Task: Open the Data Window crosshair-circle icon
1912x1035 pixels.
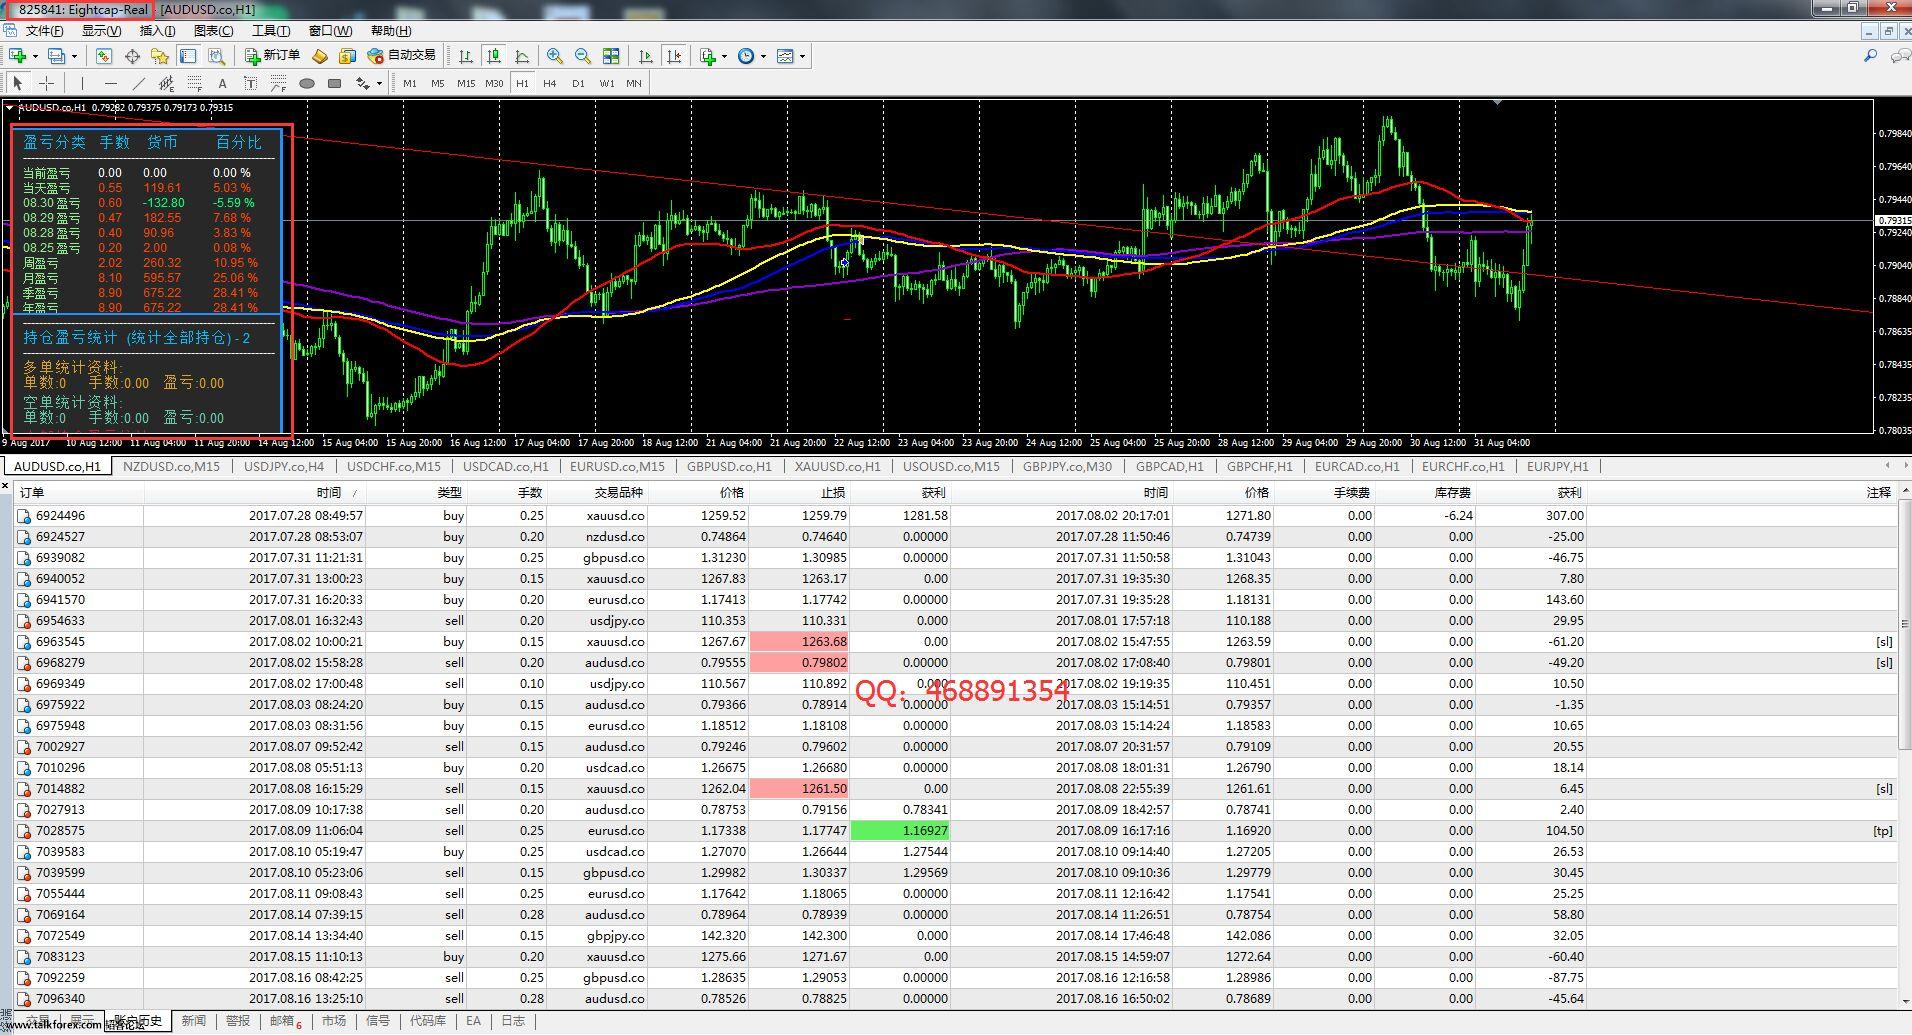Action: coord(132,56)
